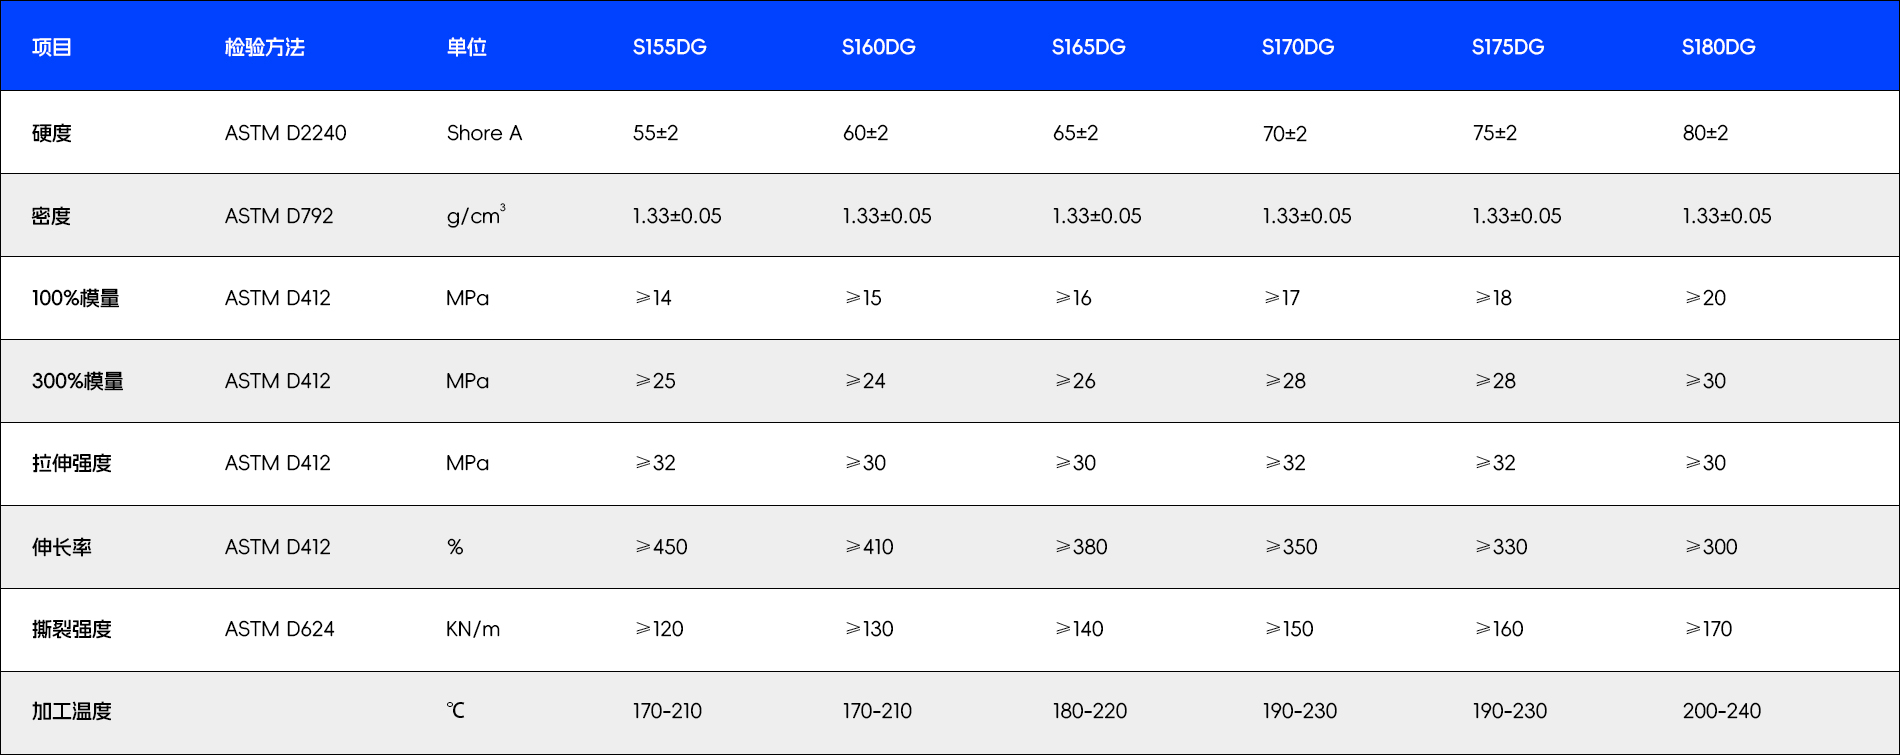Select the ASTM D792 cell
Screen dimensions: 1900x755
pyautogui.click(x=279, y=216)
